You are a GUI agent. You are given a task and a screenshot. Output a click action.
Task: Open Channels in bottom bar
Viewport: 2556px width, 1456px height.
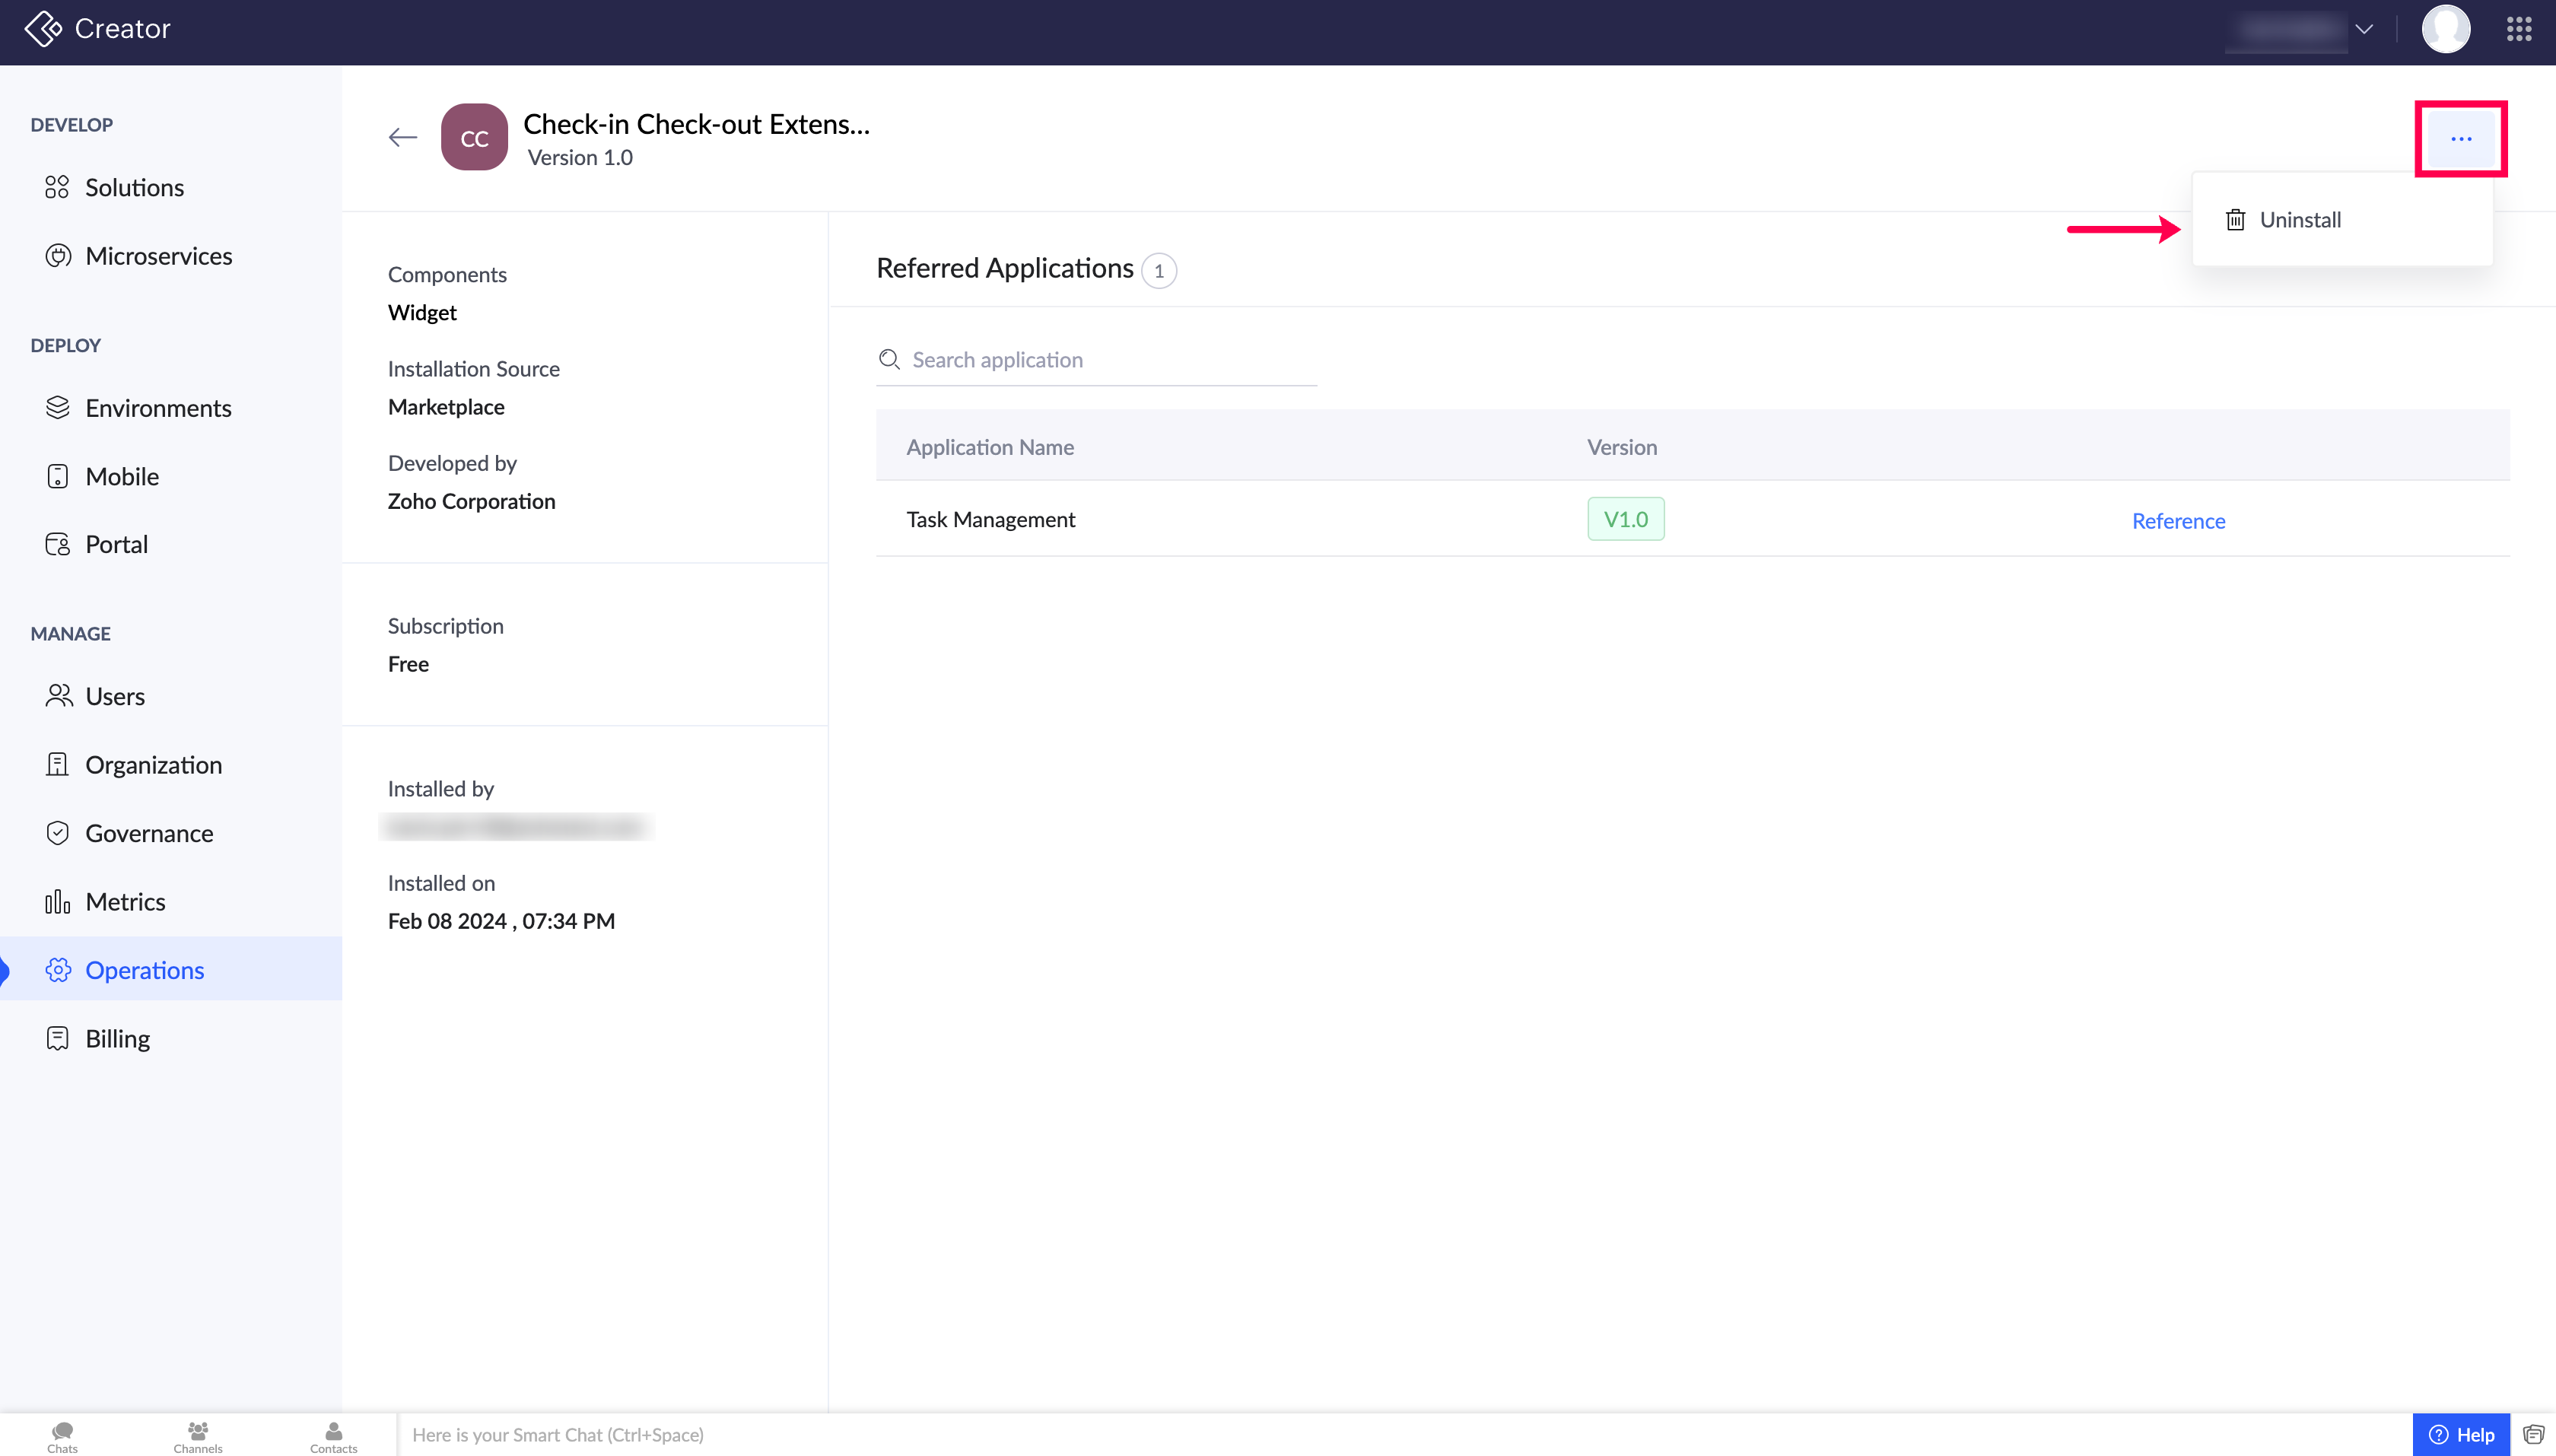198,1436
